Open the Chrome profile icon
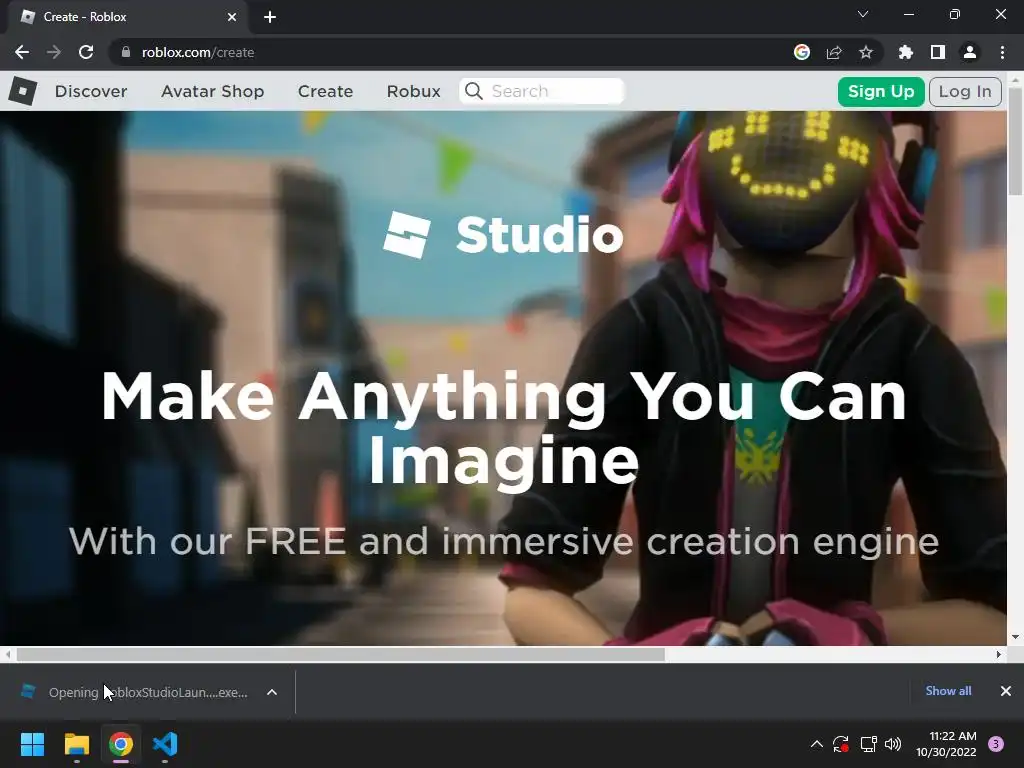 (970, 52)
